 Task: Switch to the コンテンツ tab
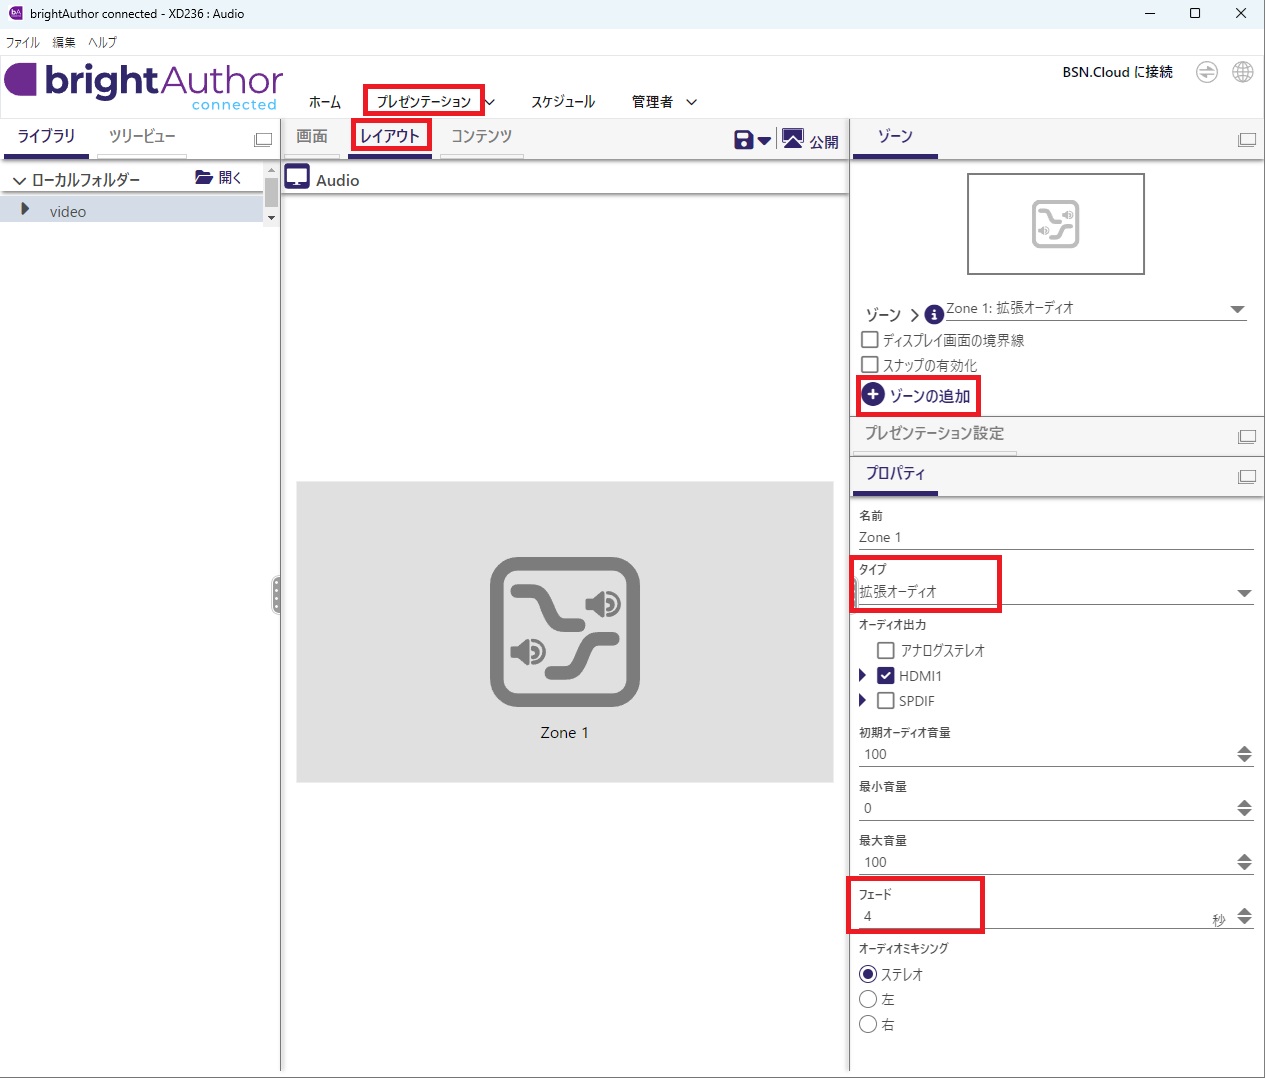pyautogui.click(x=481, y=136)
